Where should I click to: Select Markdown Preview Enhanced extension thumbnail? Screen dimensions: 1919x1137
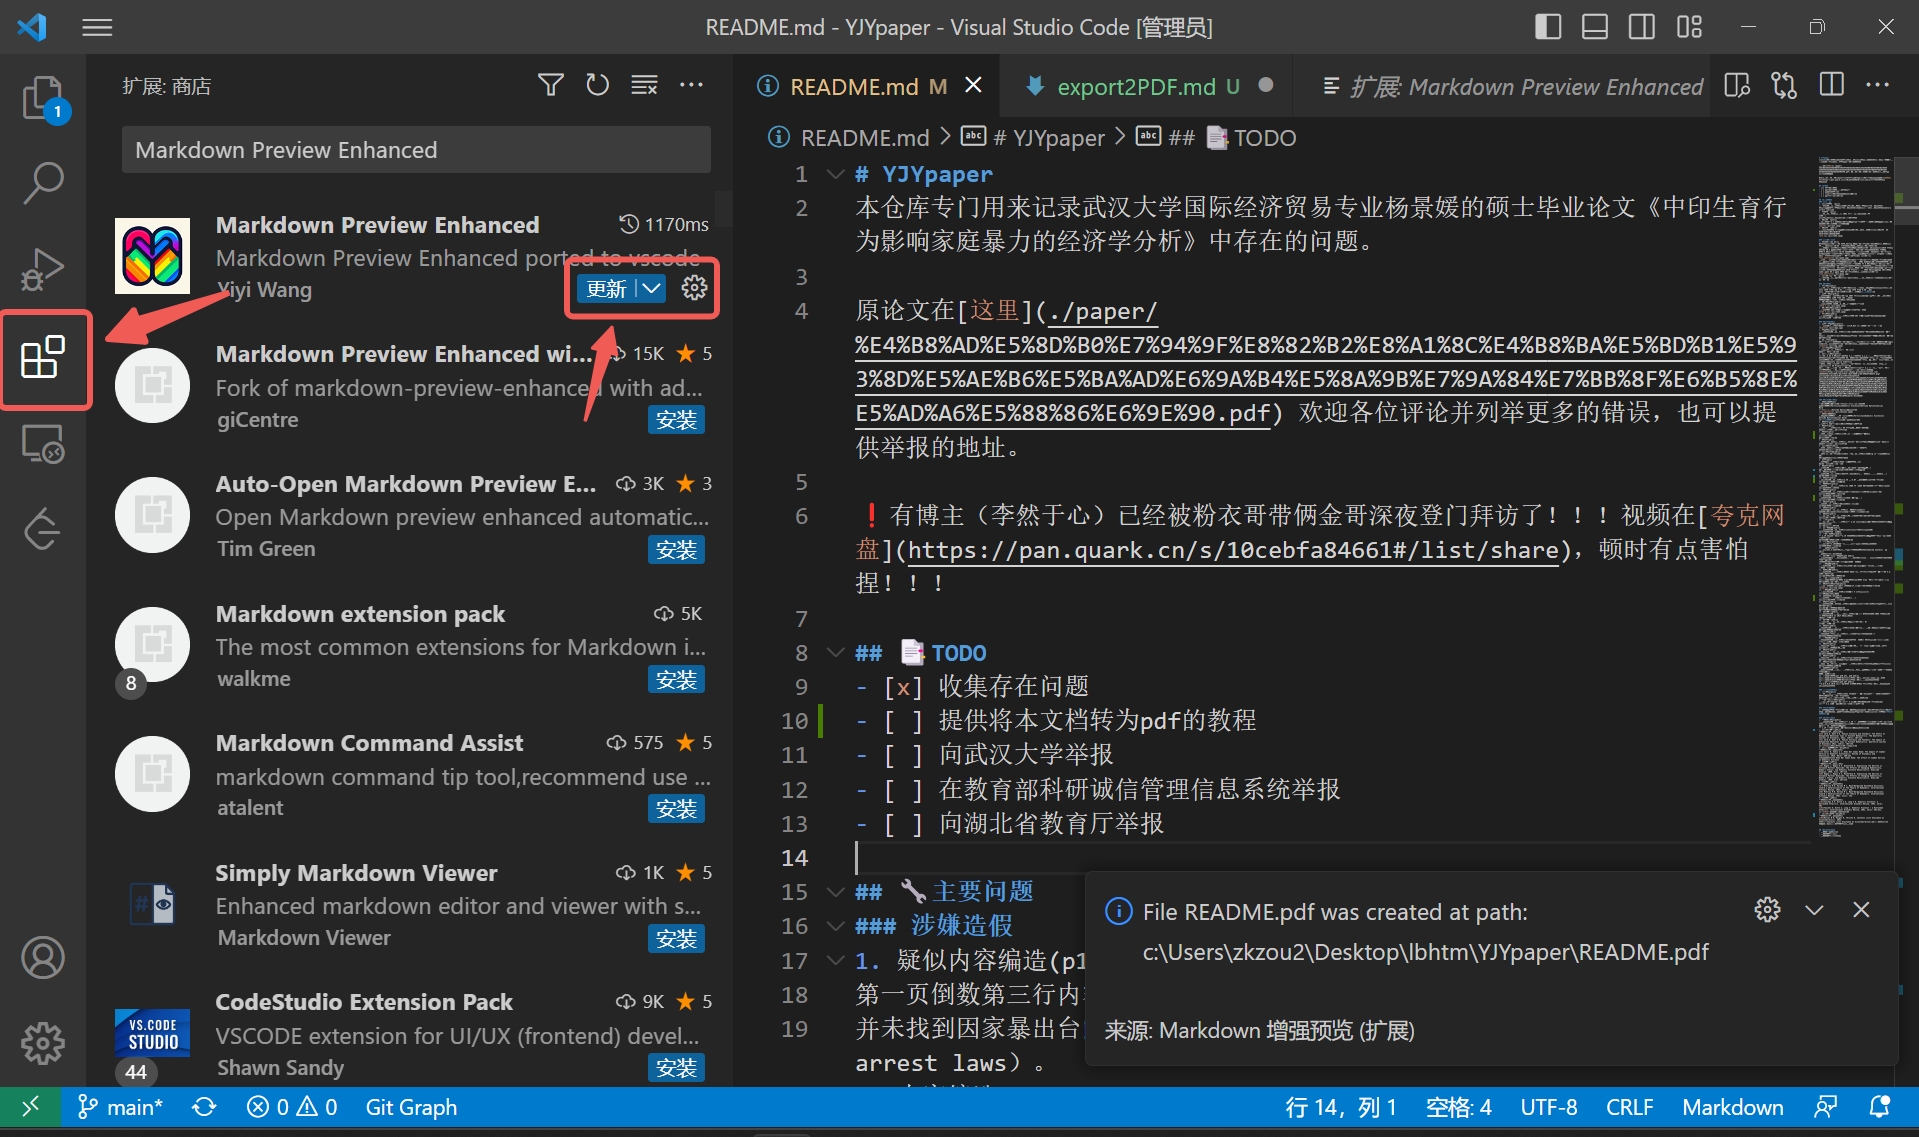(152, 256)
